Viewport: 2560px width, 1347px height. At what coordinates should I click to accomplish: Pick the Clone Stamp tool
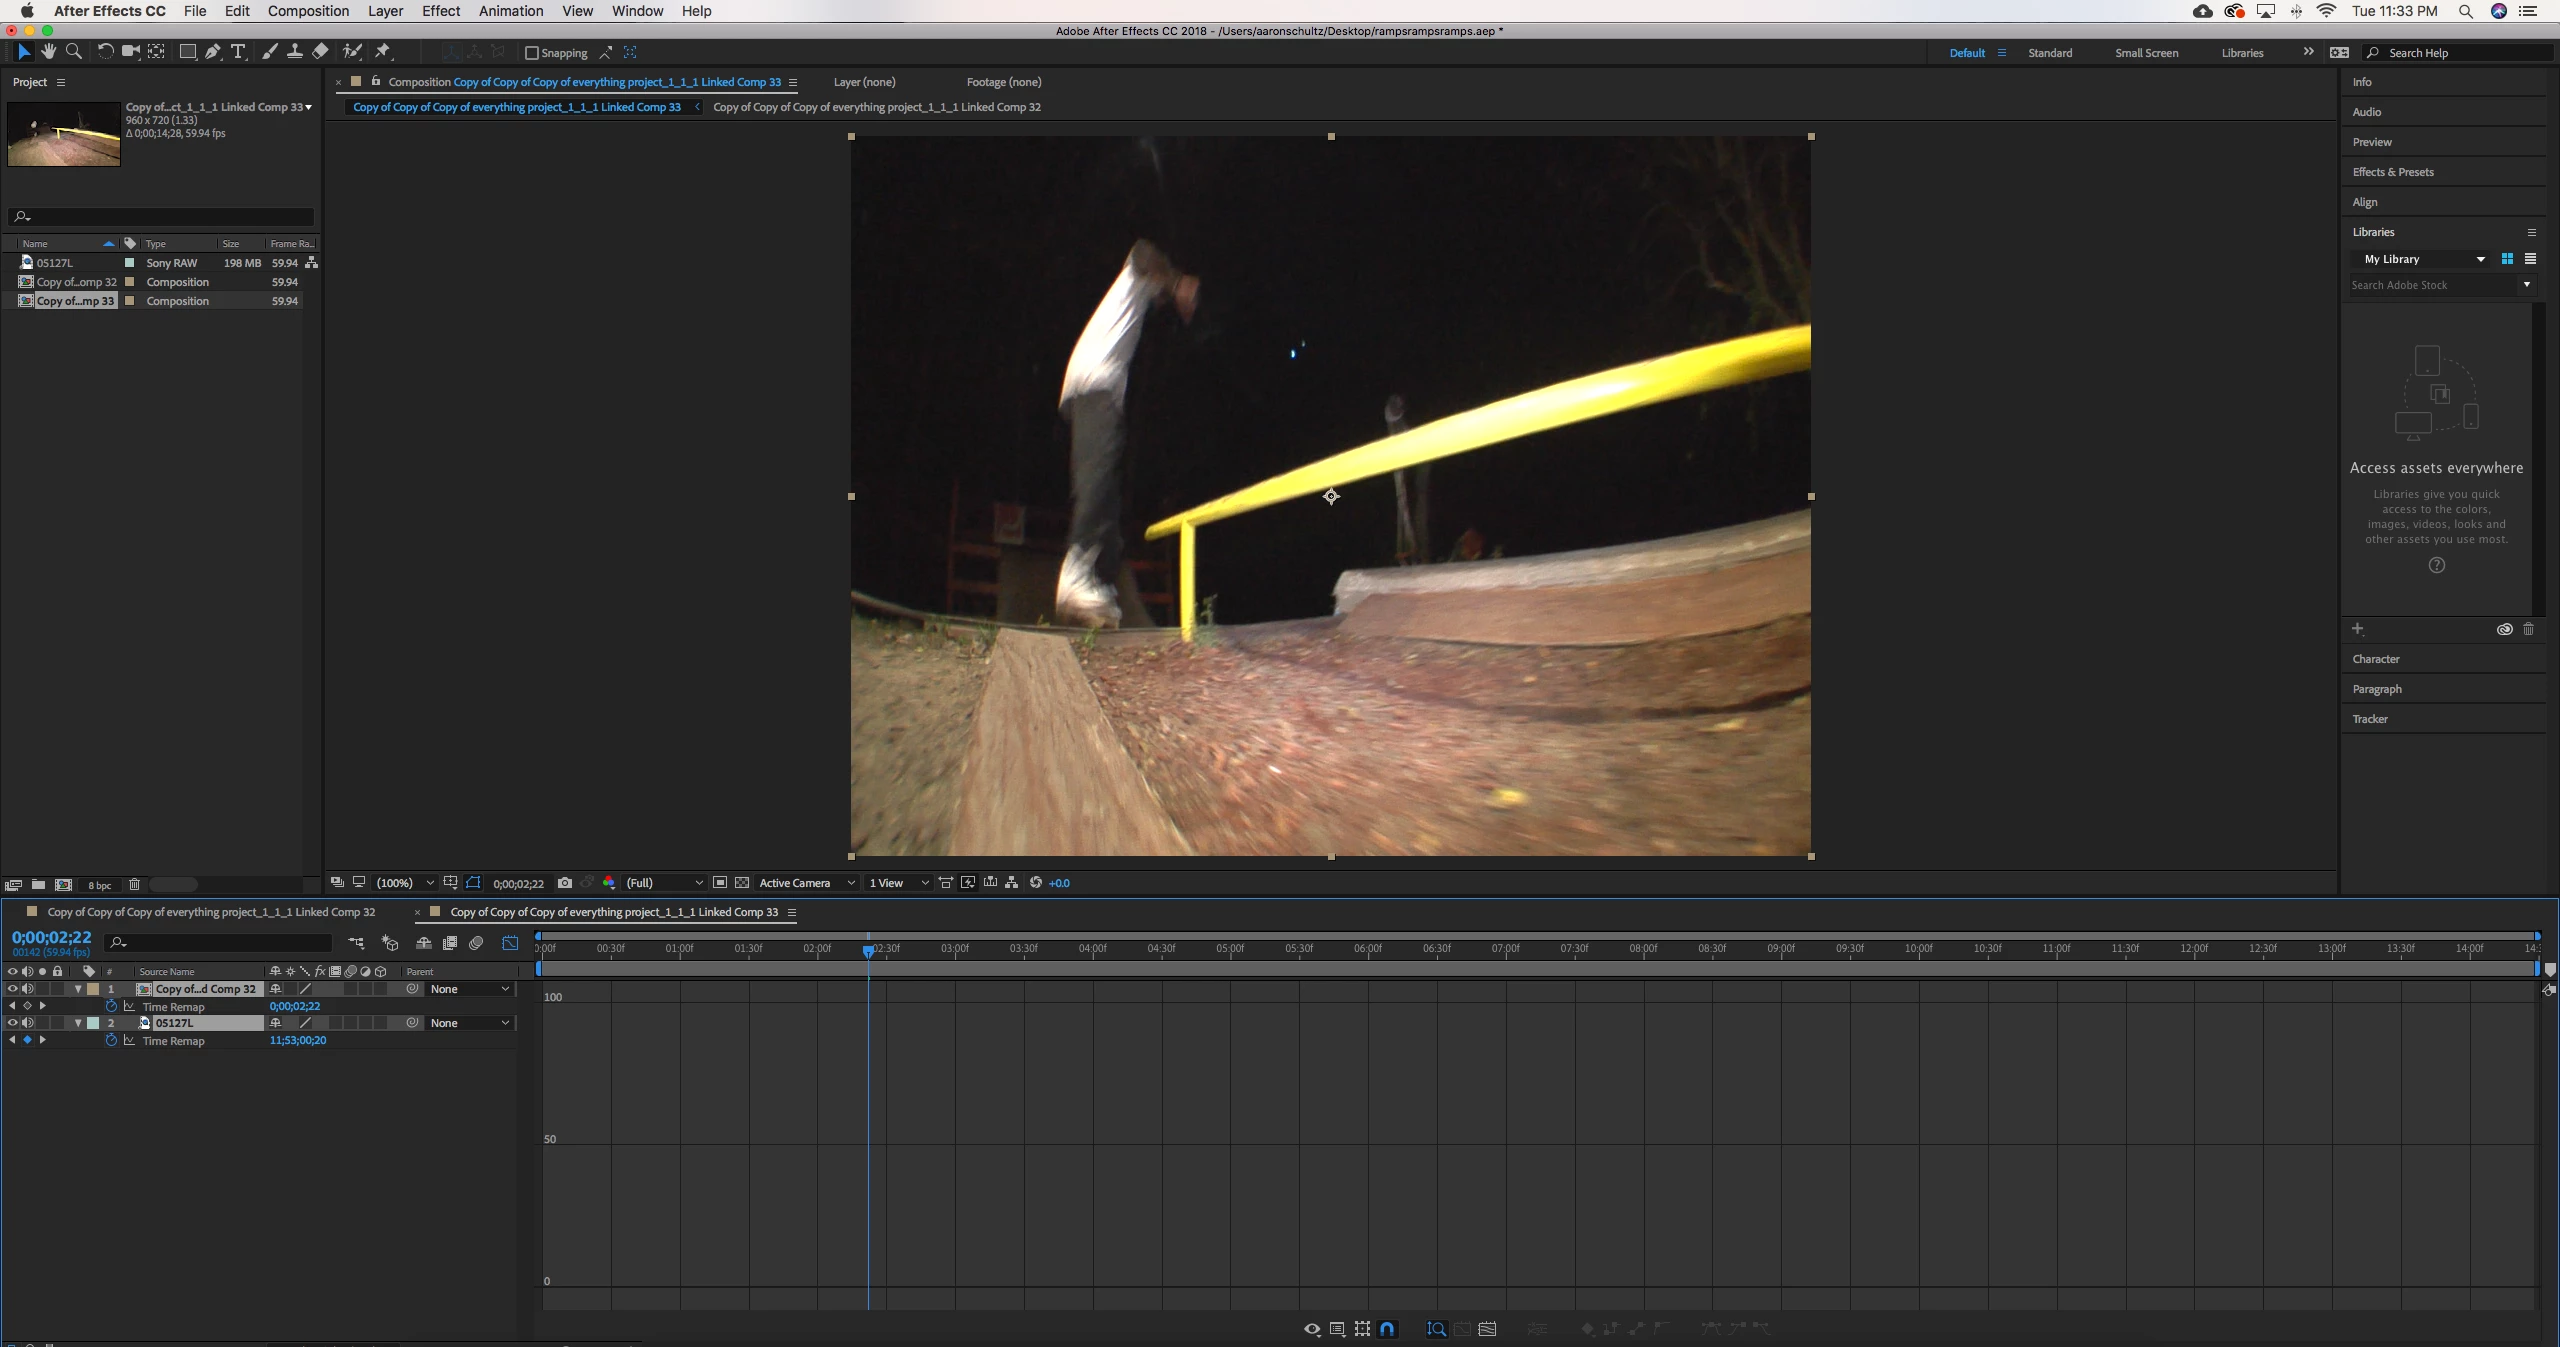[x=295, y=52]
